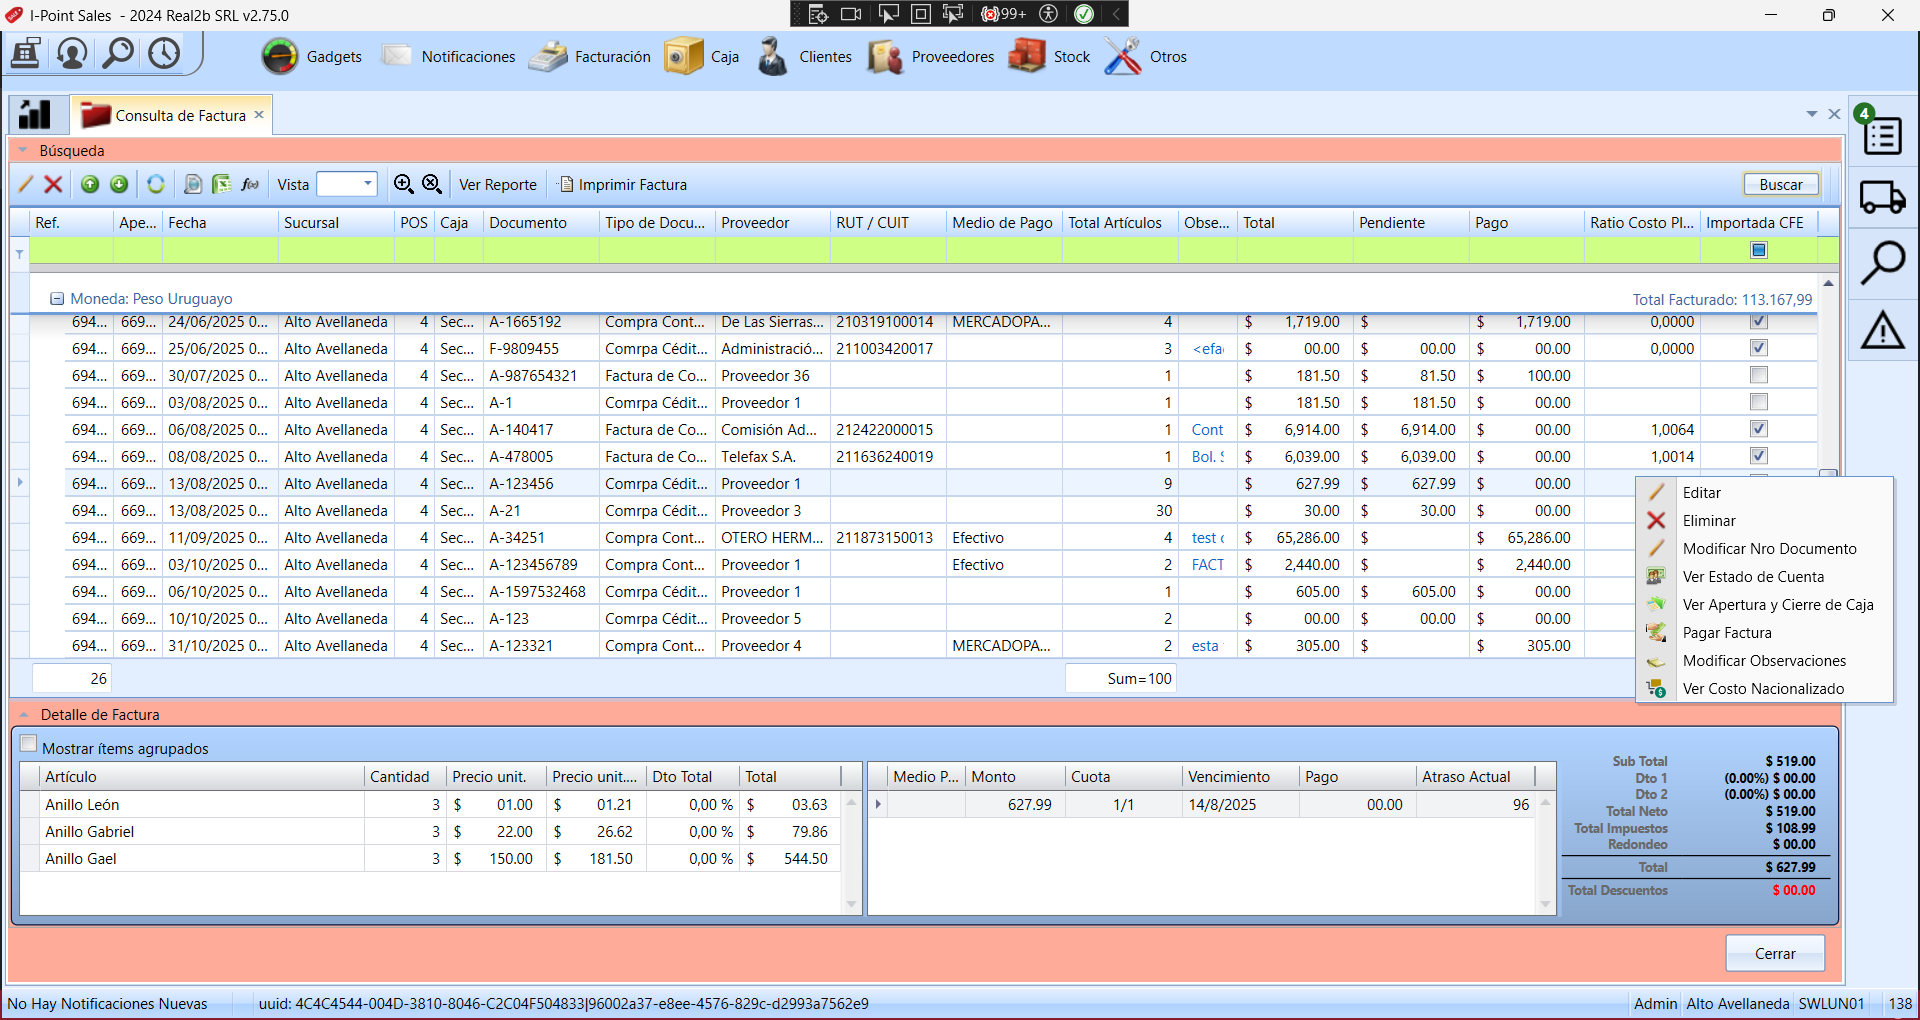
Task: Select Eliminar in the context menu
Action: click(1764, 521)
